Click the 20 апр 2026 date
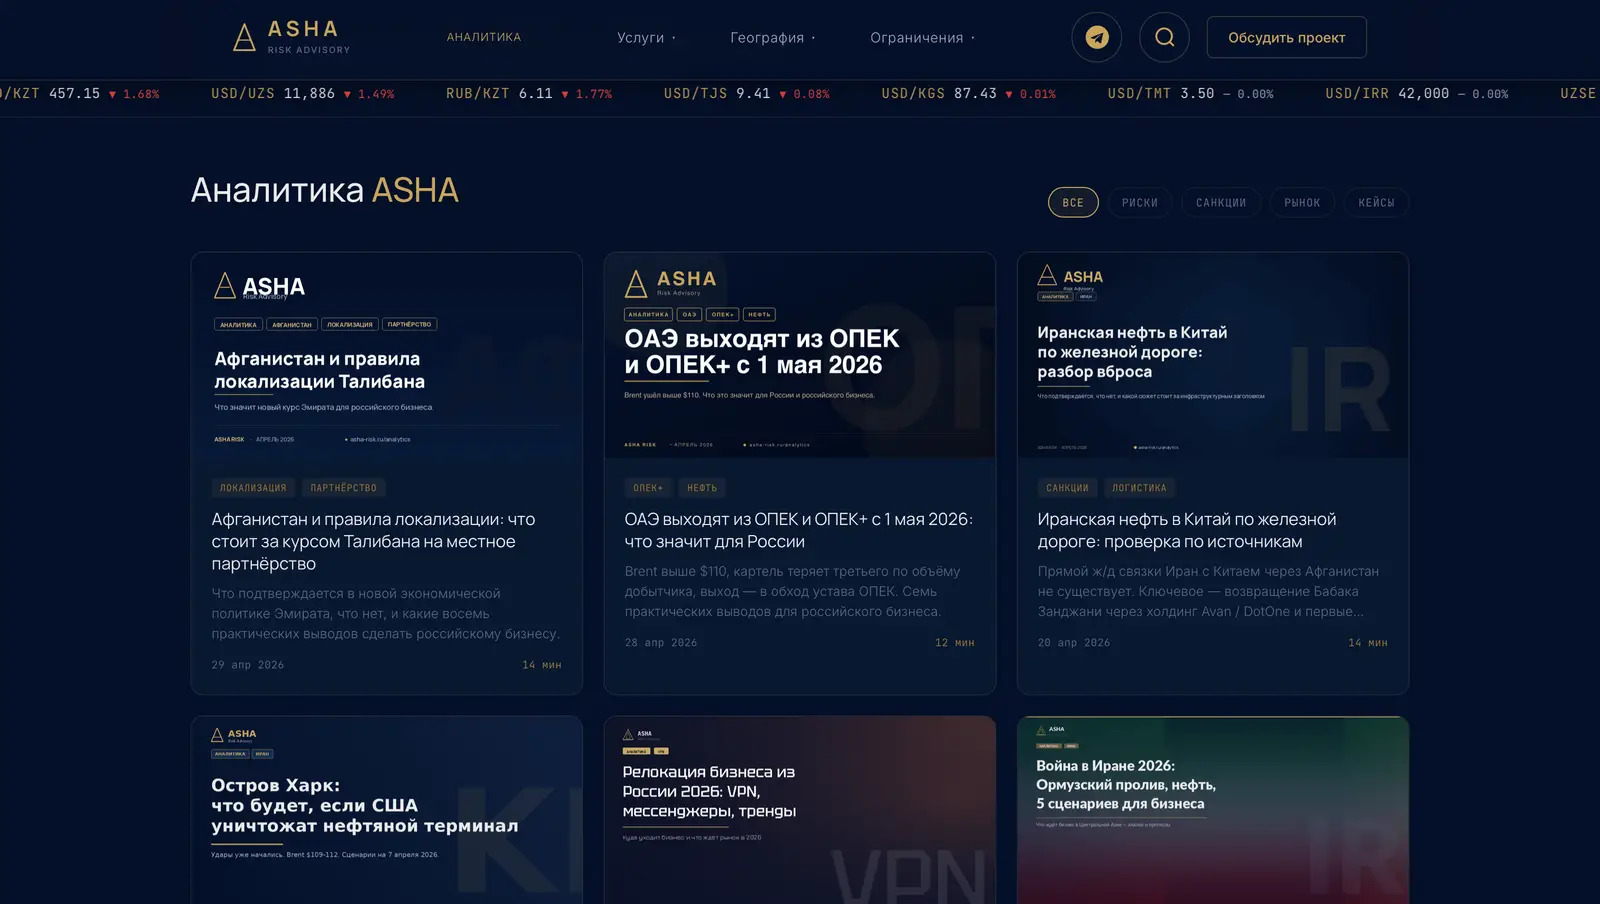 tap(1074, 643)
